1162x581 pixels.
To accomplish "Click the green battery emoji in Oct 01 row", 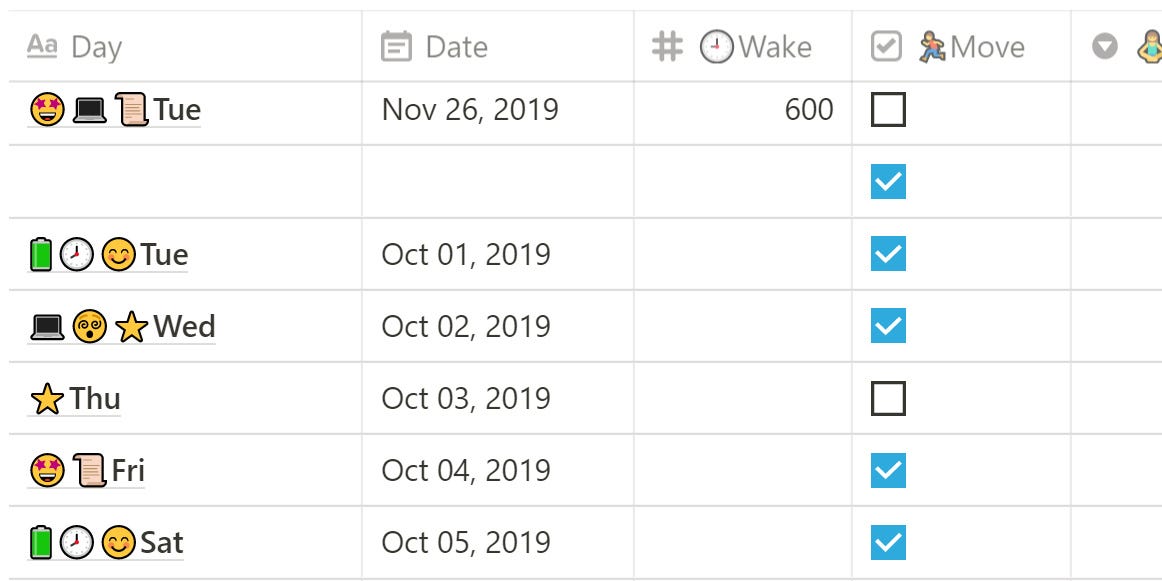I will 42,254.
